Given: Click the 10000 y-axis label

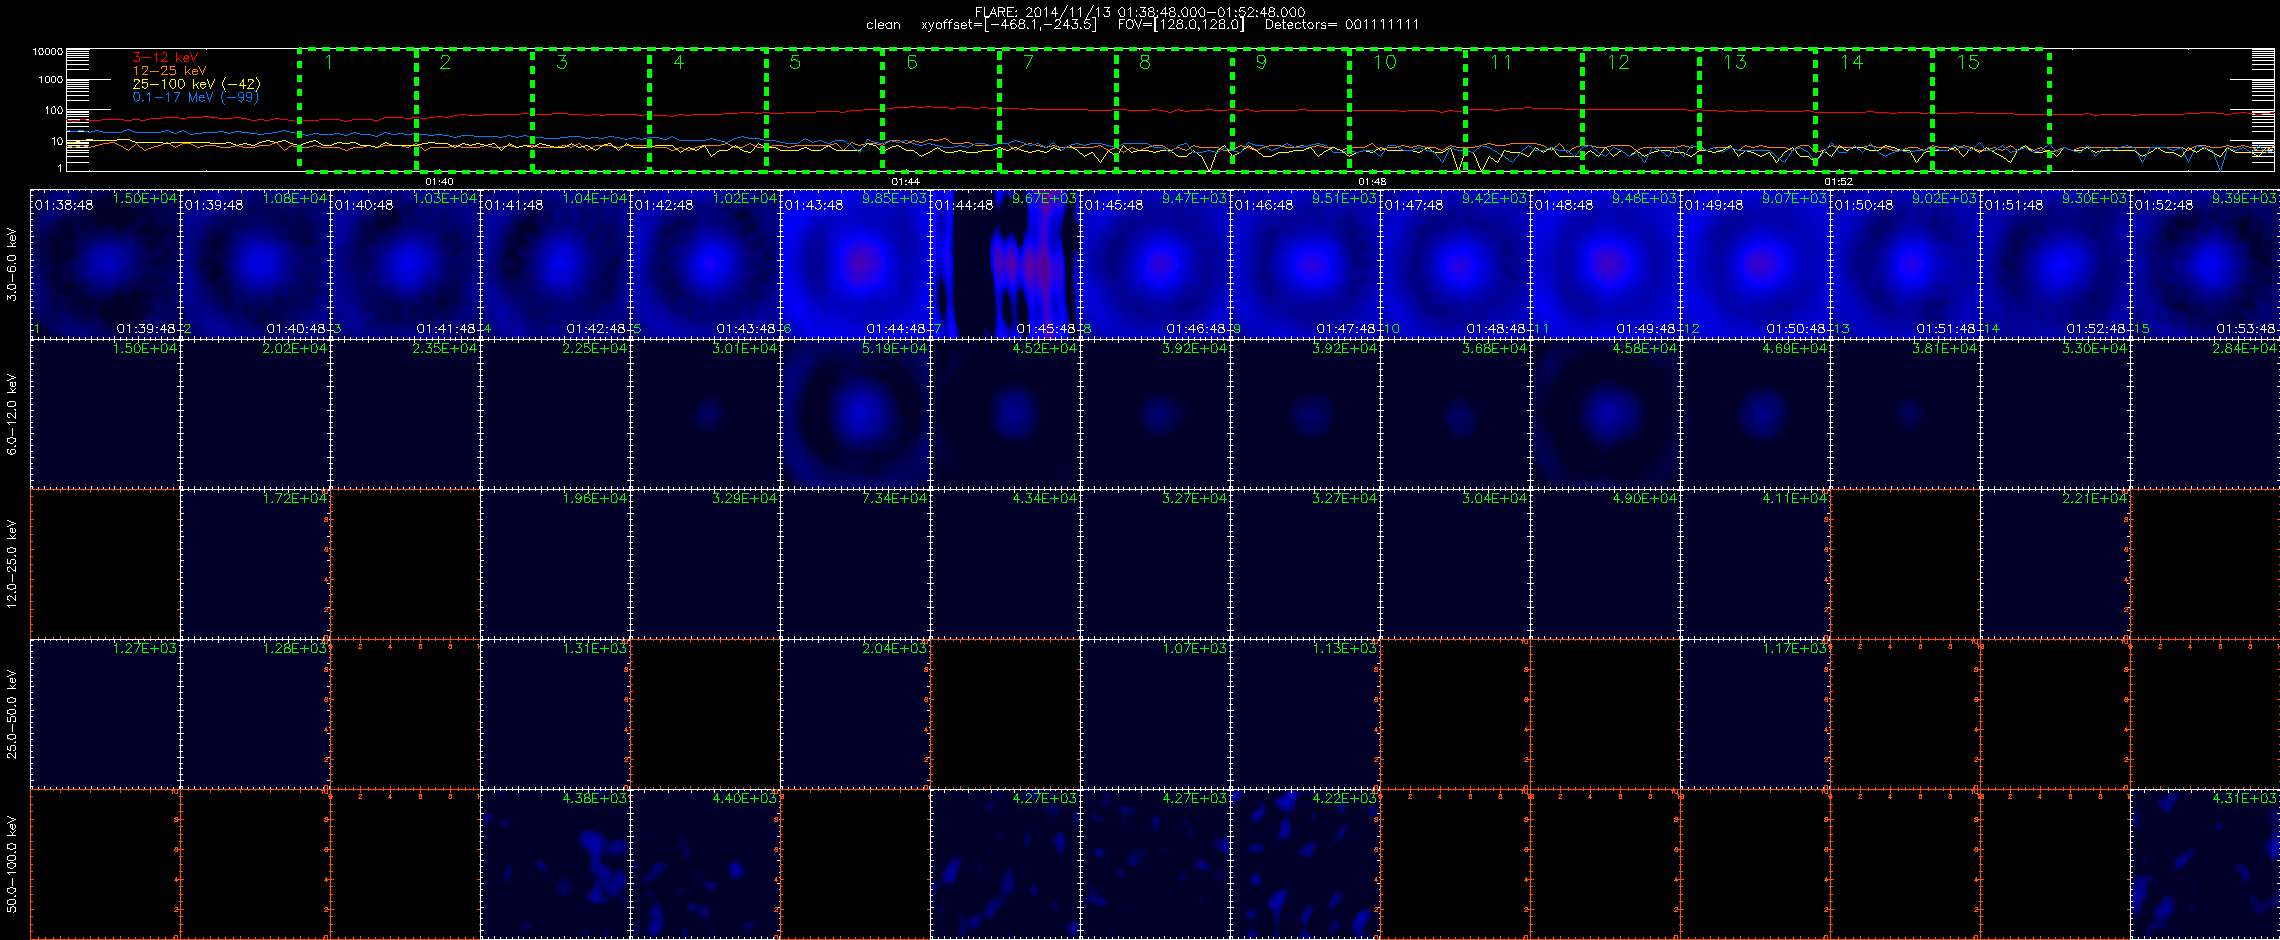Looking at the screenshot, I should click(x=48, y=52).
